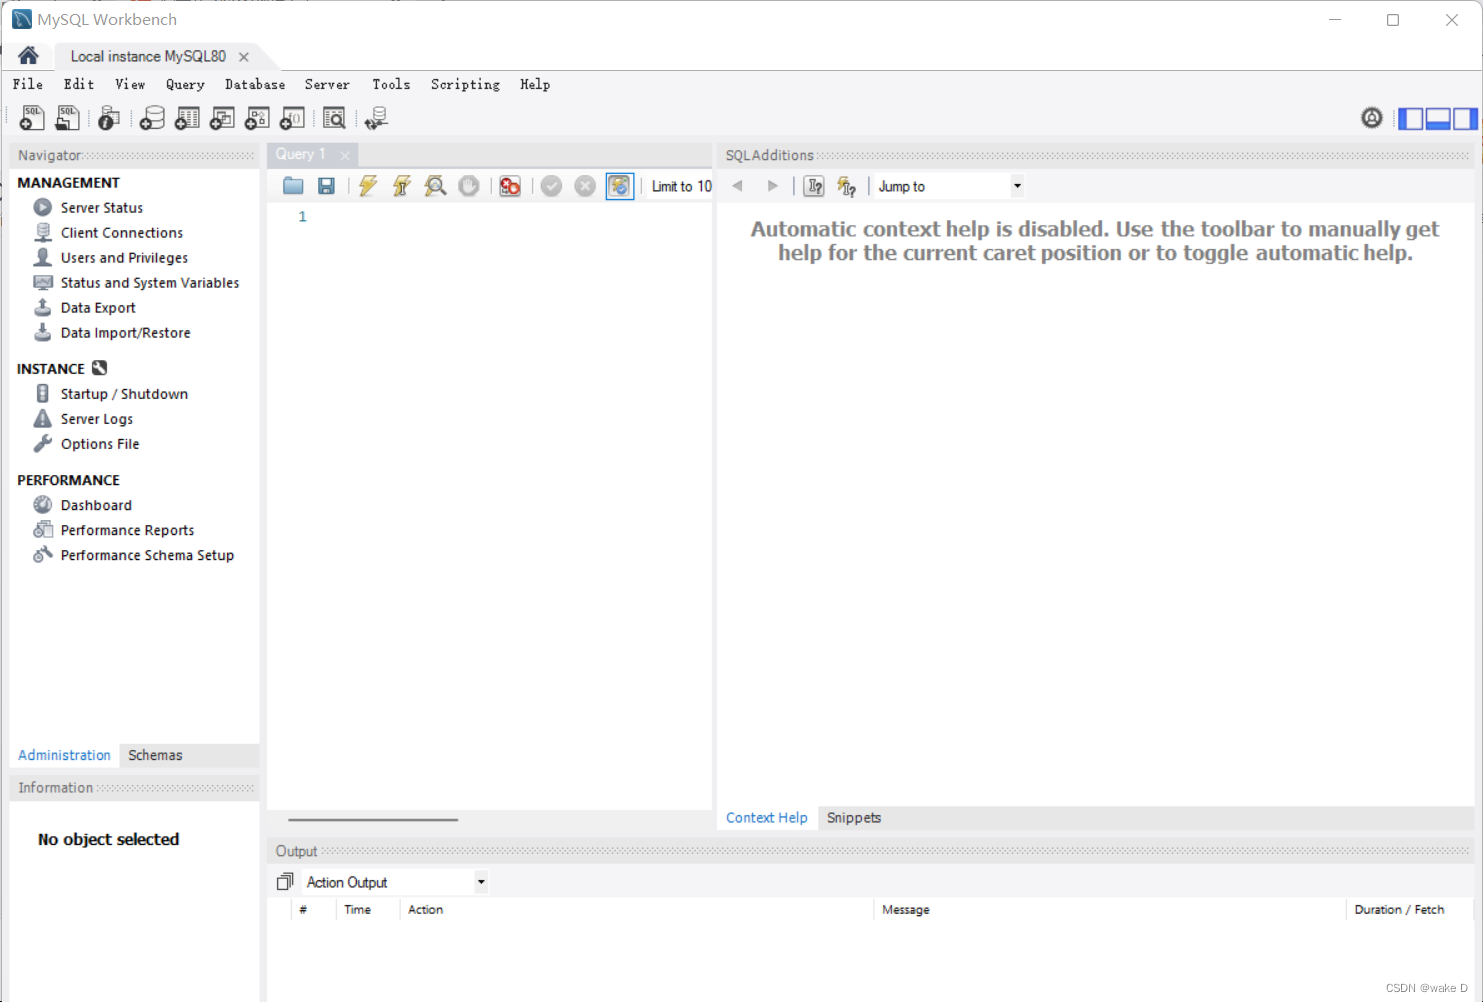Open the Server menu

[x=327, y=85]
